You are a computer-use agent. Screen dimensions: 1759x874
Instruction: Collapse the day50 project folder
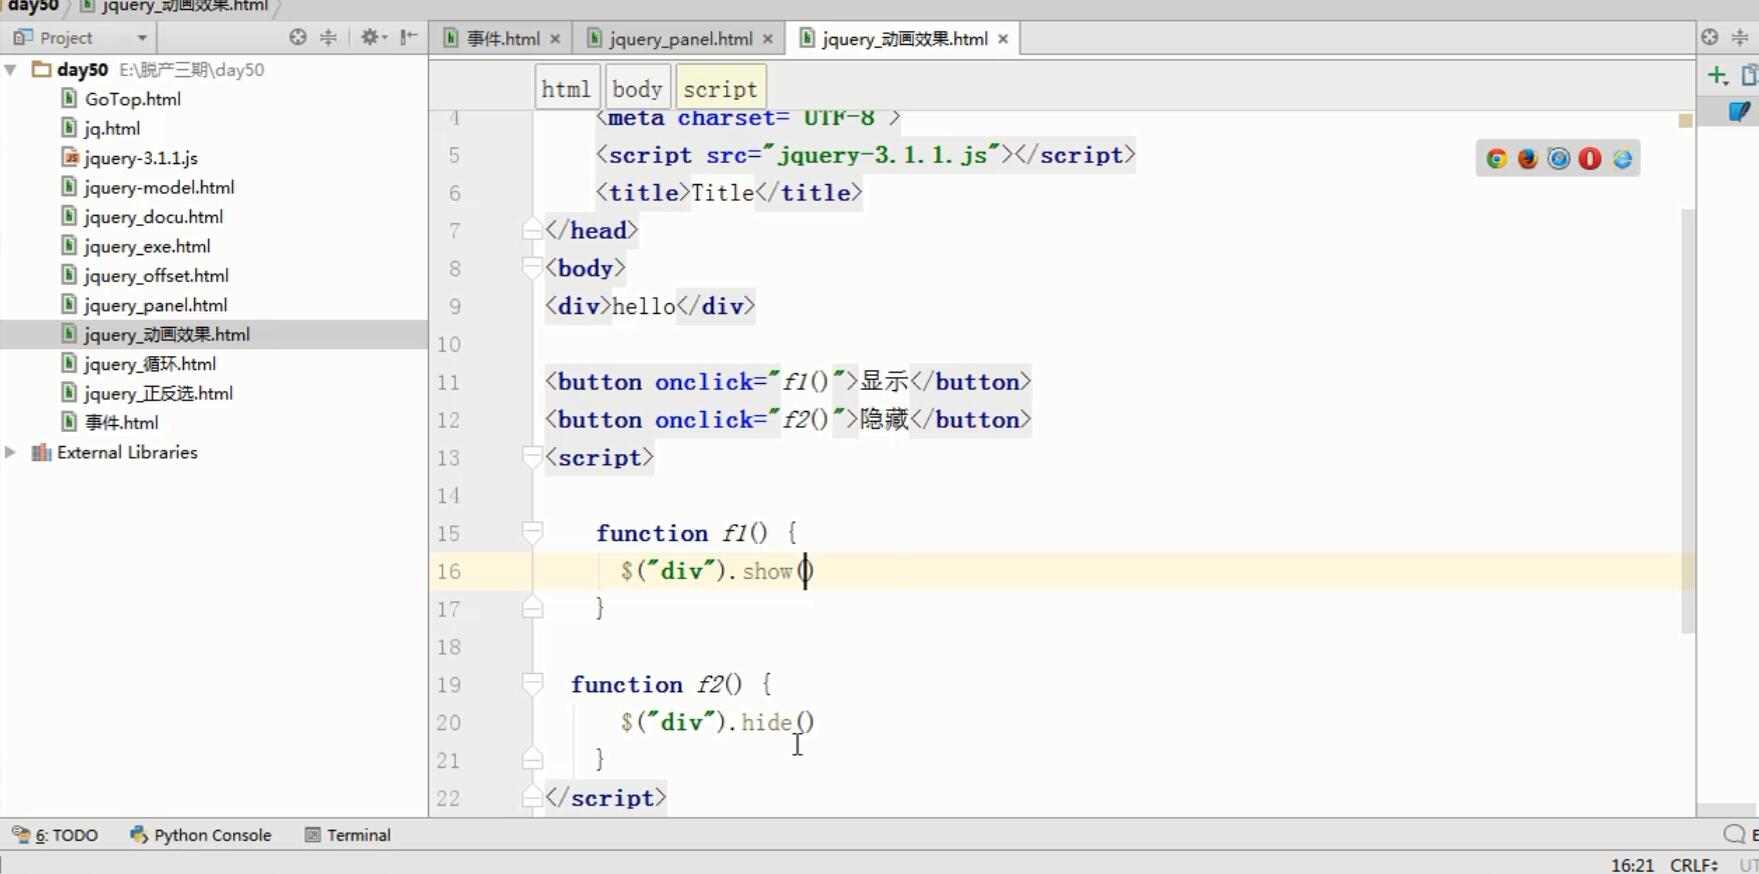click(x=11, y=70)
